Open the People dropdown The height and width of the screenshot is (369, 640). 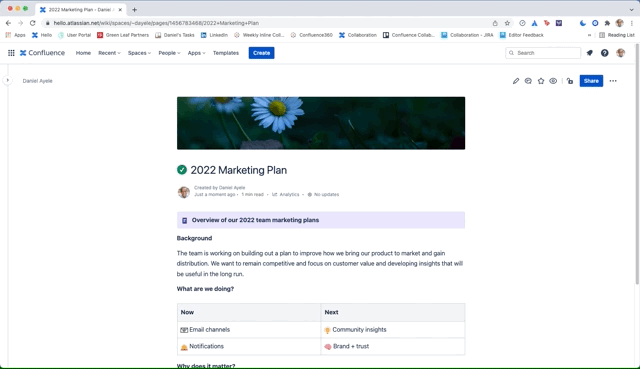[x=169, y=53]
